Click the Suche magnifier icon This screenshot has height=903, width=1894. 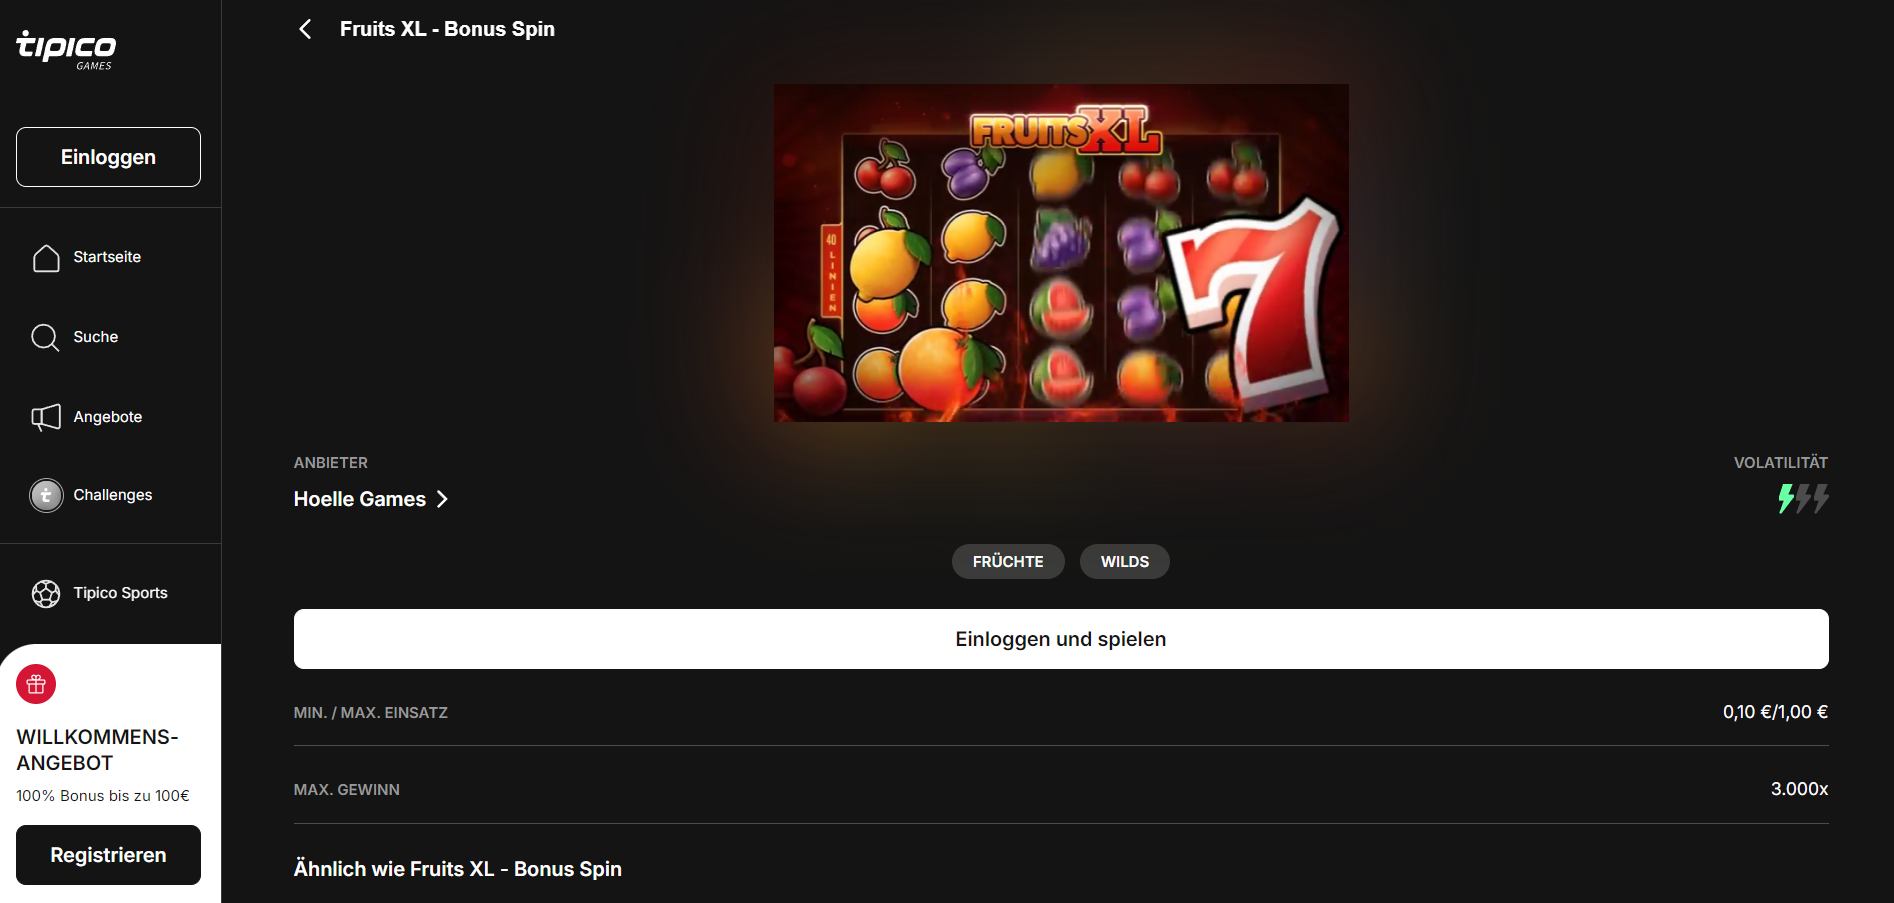click(x=46, y=338)
